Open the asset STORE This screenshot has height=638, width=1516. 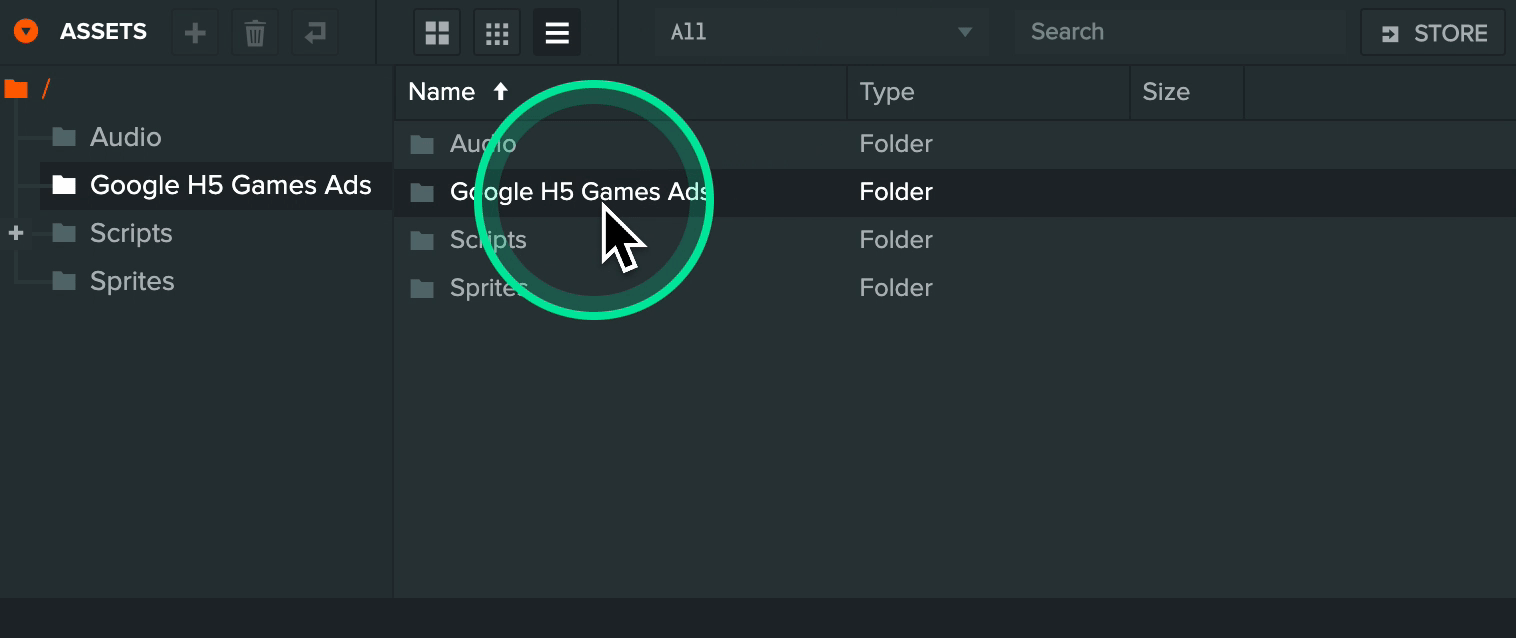(1432, 33)
